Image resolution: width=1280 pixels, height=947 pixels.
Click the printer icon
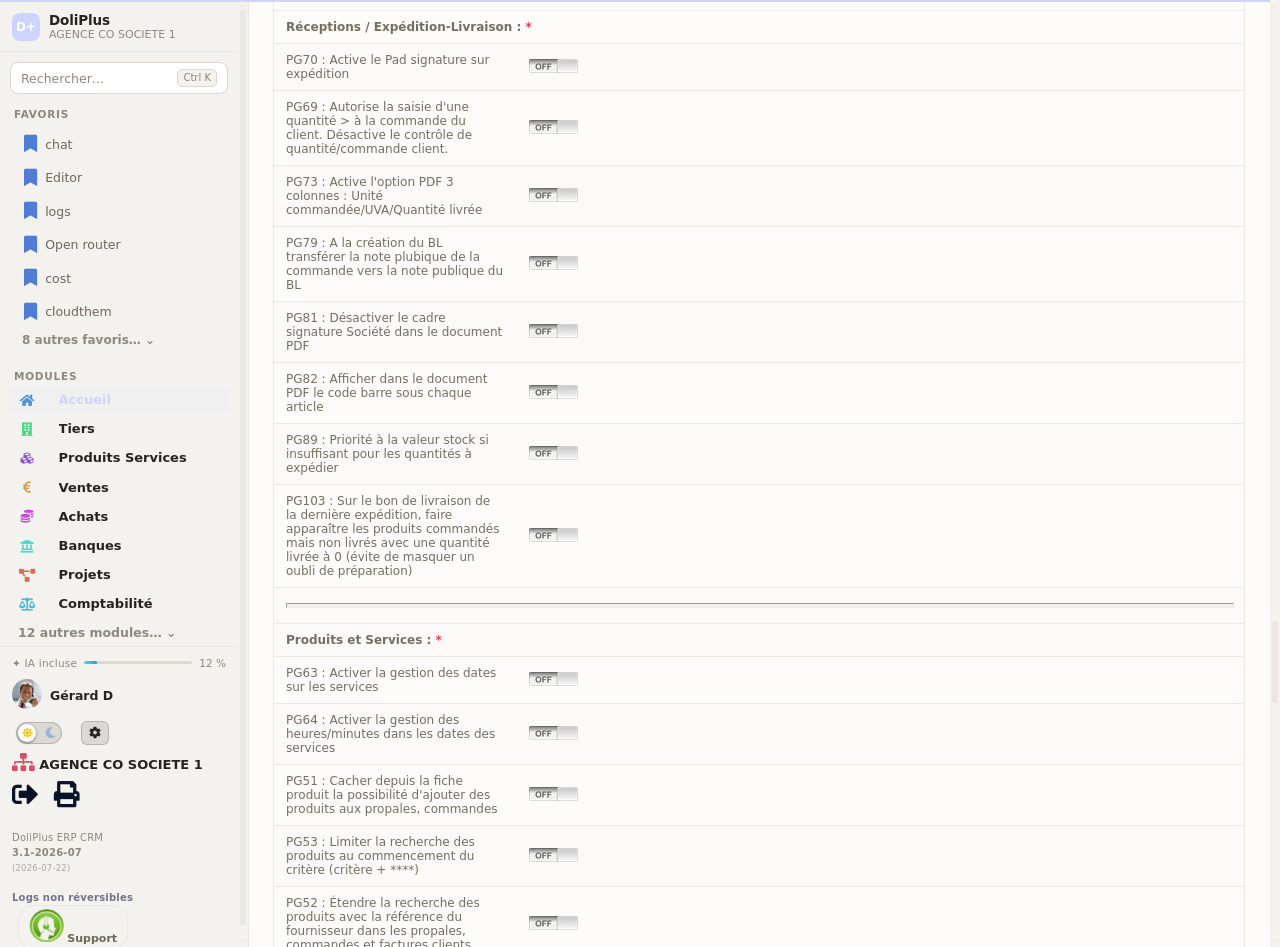coord(66,794)
